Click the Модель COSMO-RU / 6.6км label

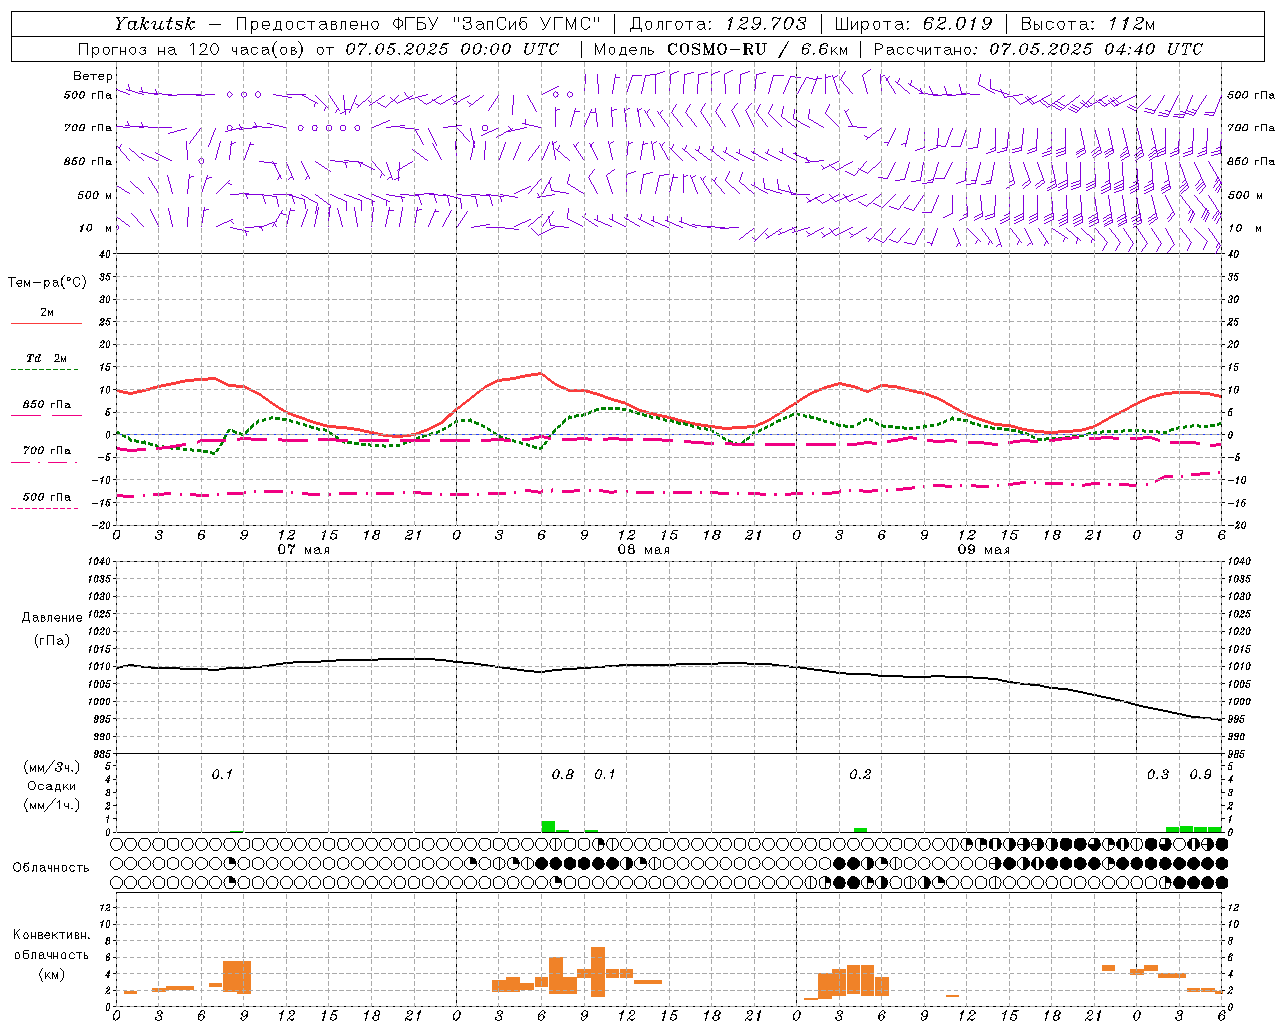tap(721, 49)
